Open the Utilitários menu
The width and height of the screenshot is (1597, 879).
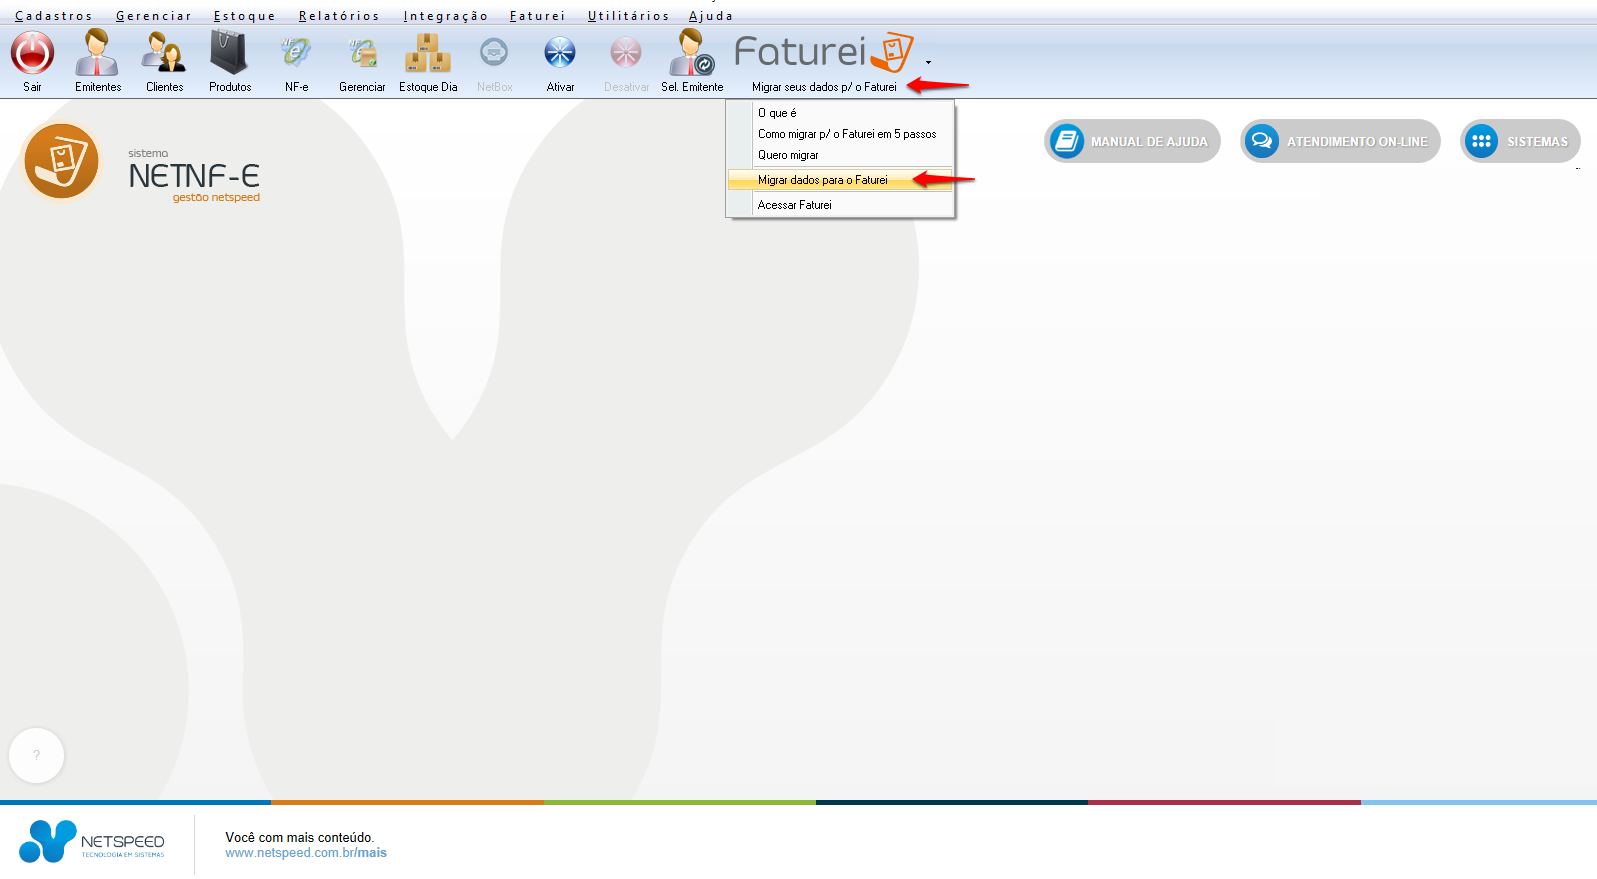pos(628,16)
